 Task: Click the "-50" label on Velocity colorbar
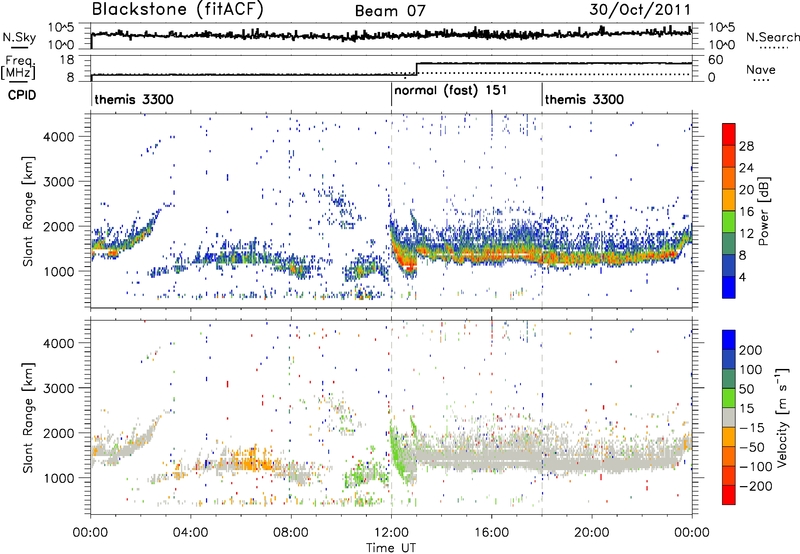[752, 447]
